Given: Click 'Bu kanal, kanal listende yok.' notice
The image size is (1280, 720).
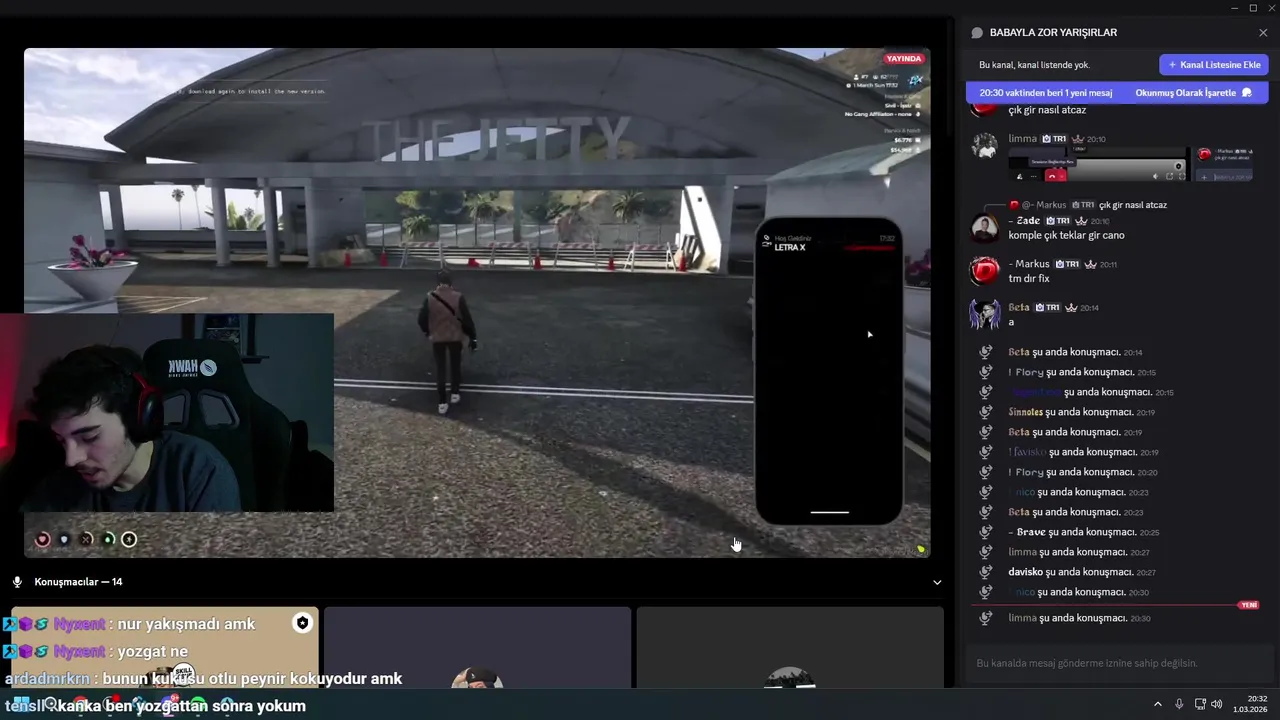Looking at the screenshot, I should tap(1034, 65).
